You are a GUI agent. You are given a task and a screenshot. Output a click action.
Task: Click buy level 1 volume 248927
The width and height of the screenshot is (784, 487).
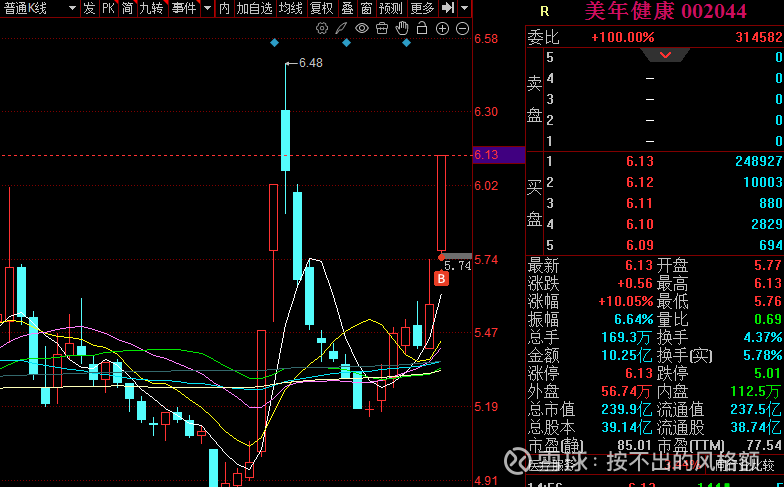tap(758, 161)
